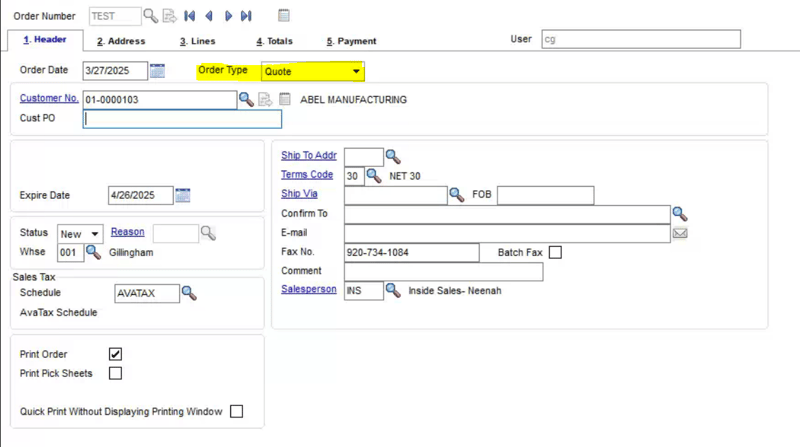This screenshot has height=447, width=800.
Task: Uncheck the Print Order checkbox
Action: [115, 354]
